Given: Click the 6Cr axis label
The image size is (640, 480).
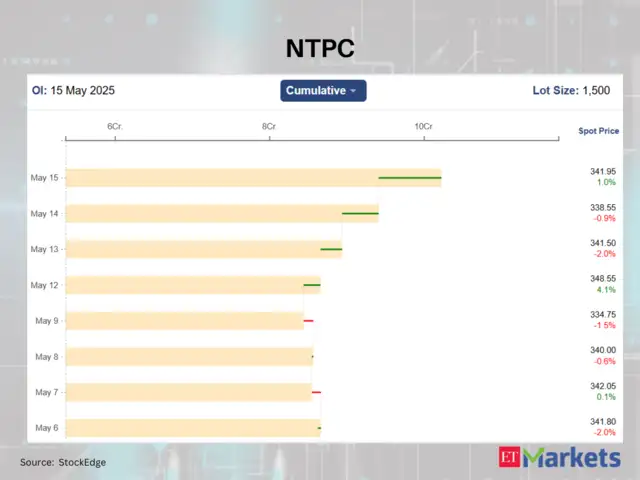Looking at the screenshot, I should (115, 126).
